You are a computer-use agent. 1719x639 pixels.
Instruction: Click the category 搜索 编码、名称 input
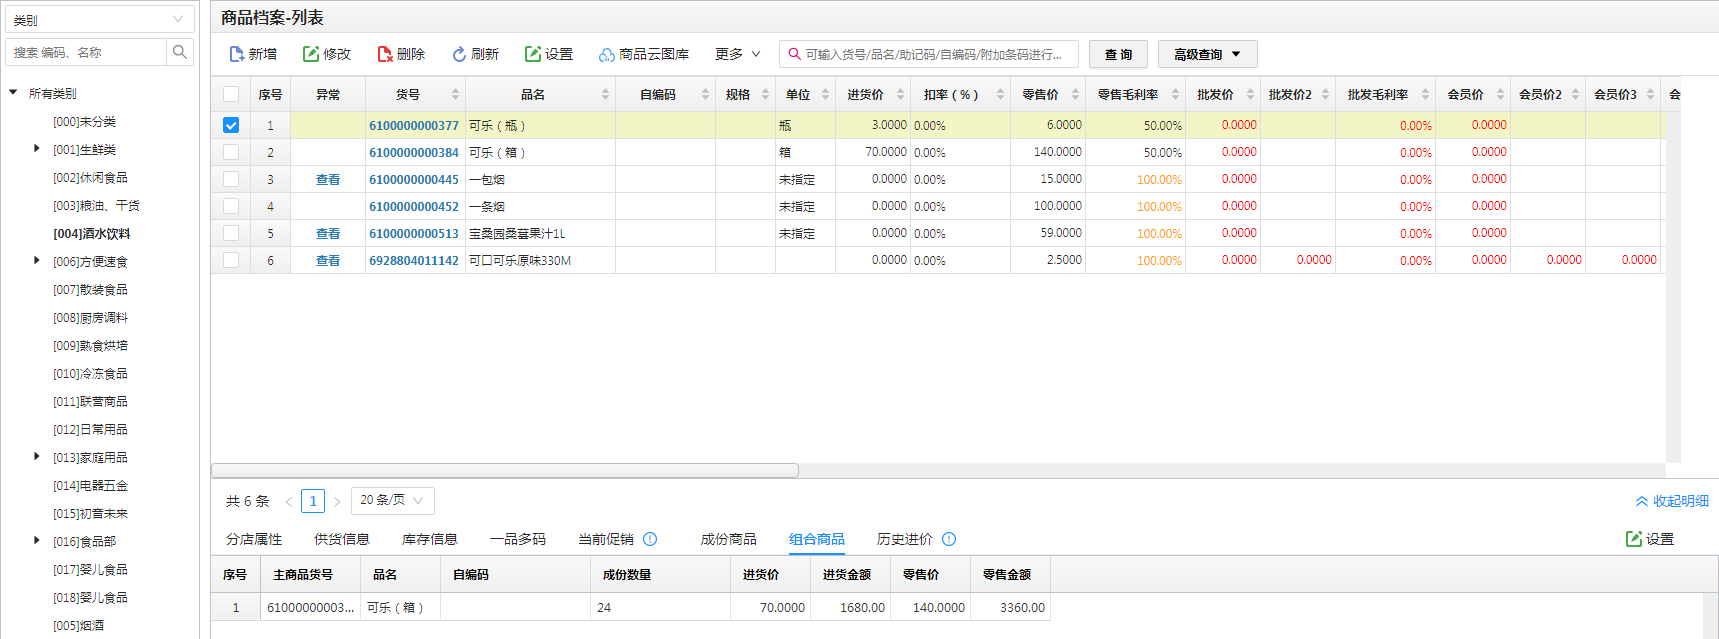click(86, 52)
